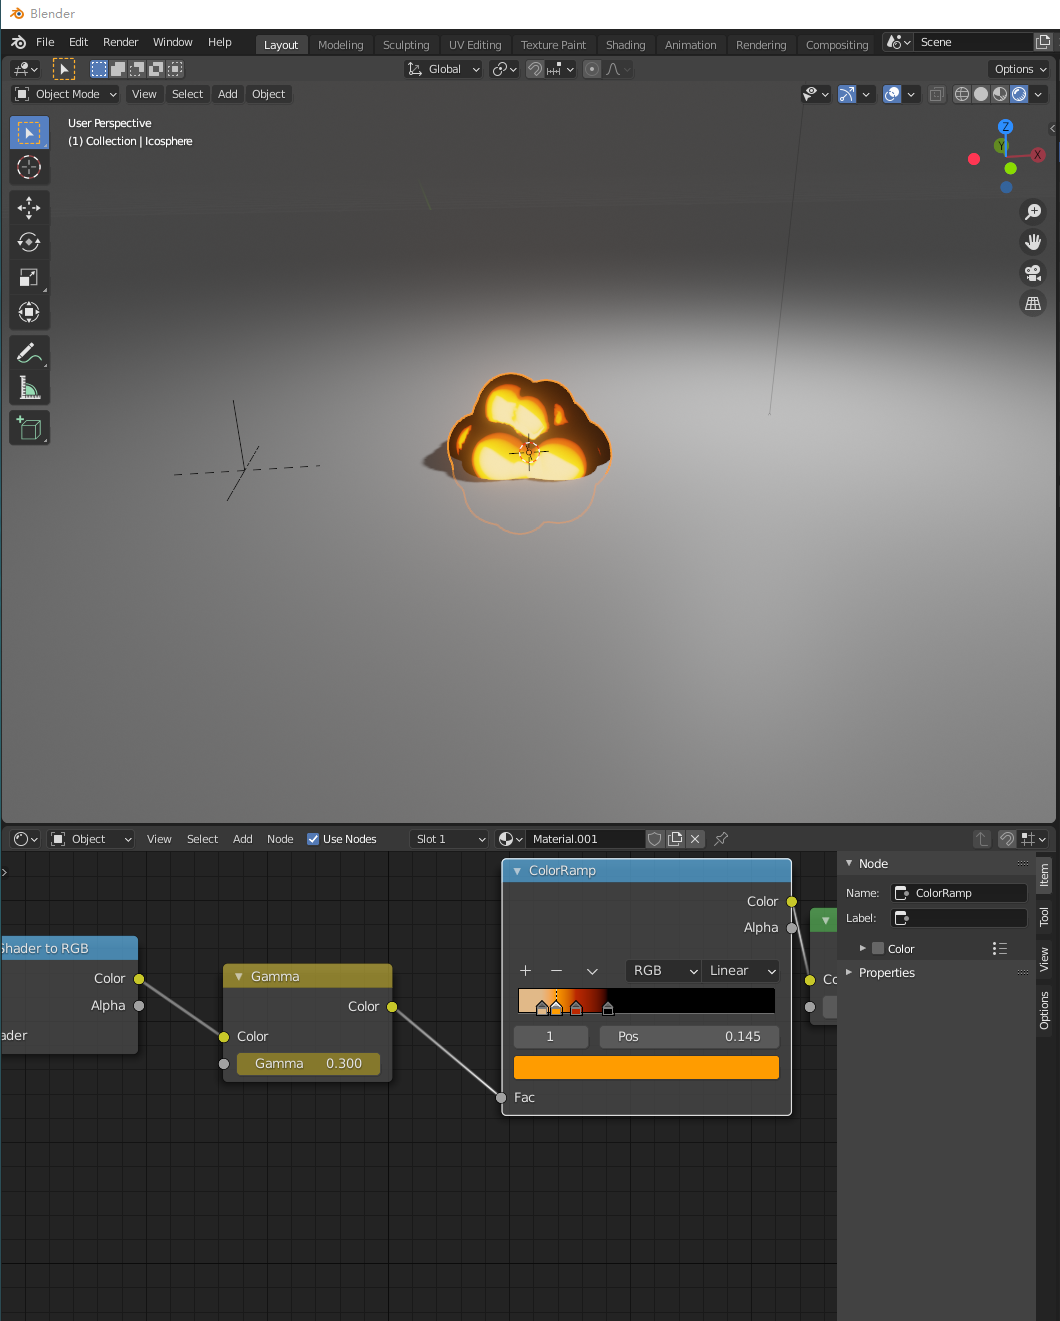Choose the Move tool

(x=29, y=208)
